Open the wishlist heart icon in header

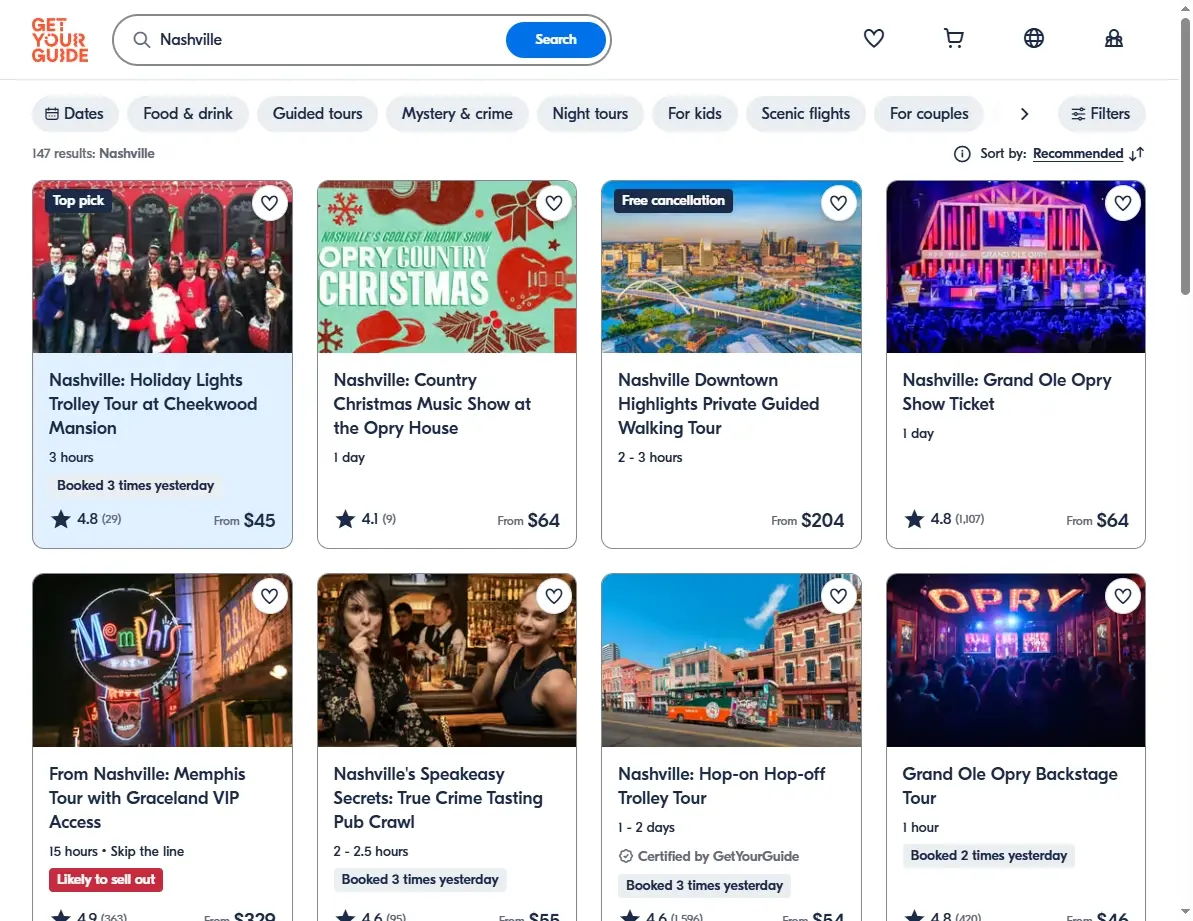coord(873,38)
